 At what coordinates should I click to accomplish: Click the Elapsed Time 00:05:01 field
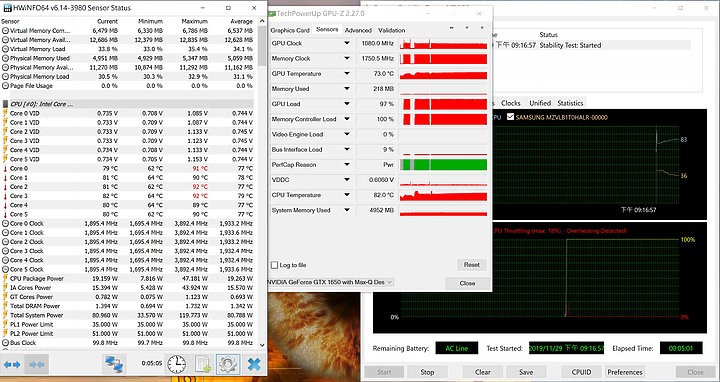coord(681,348)
